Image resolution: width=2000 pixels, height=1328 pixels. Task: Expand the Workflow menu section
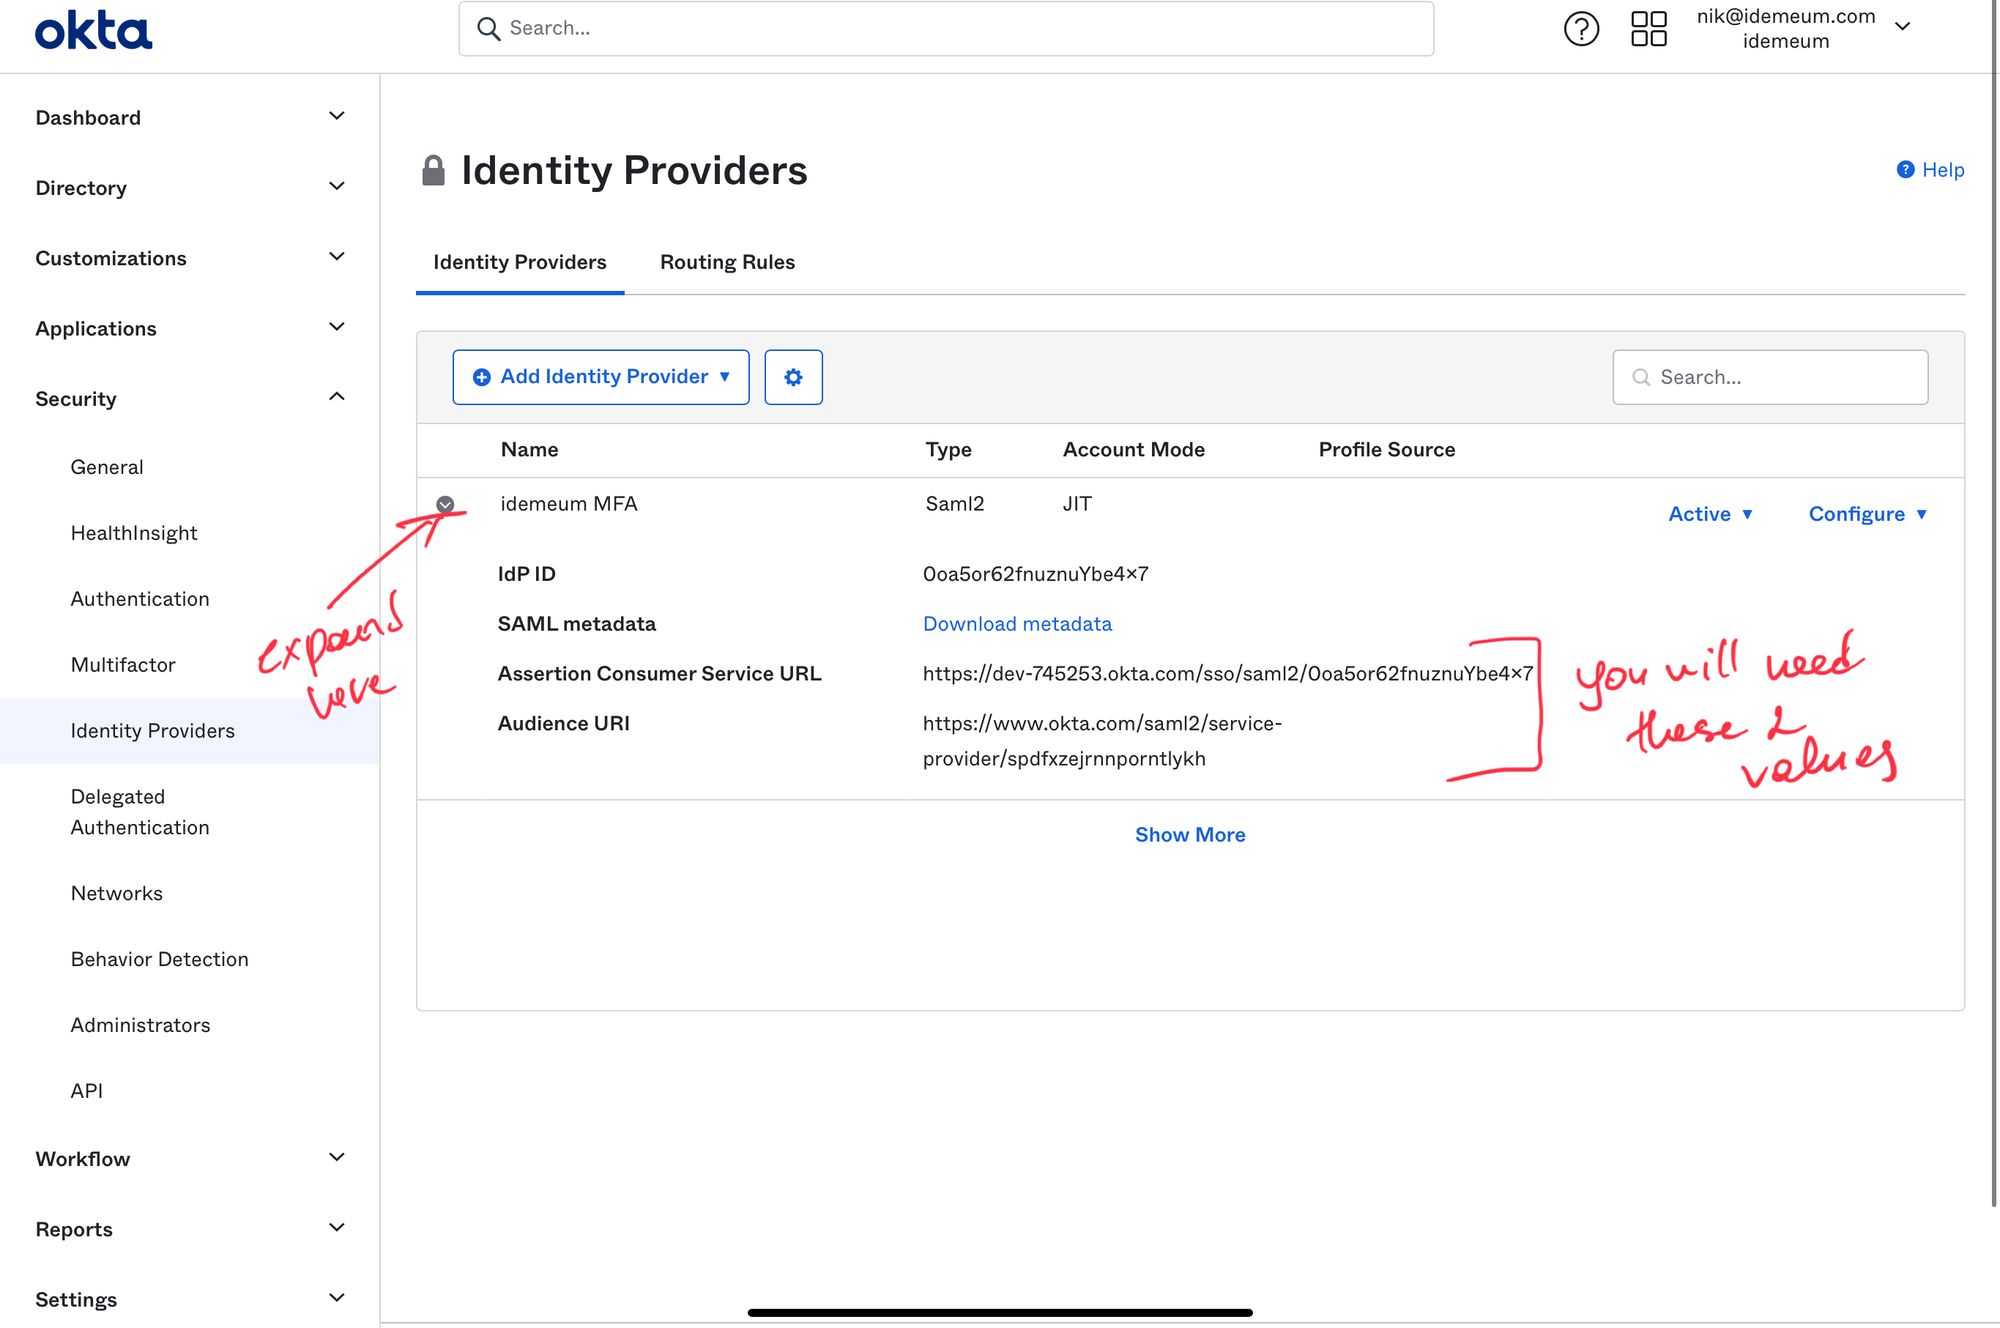pyautogui.click(x=190, y=1158)
